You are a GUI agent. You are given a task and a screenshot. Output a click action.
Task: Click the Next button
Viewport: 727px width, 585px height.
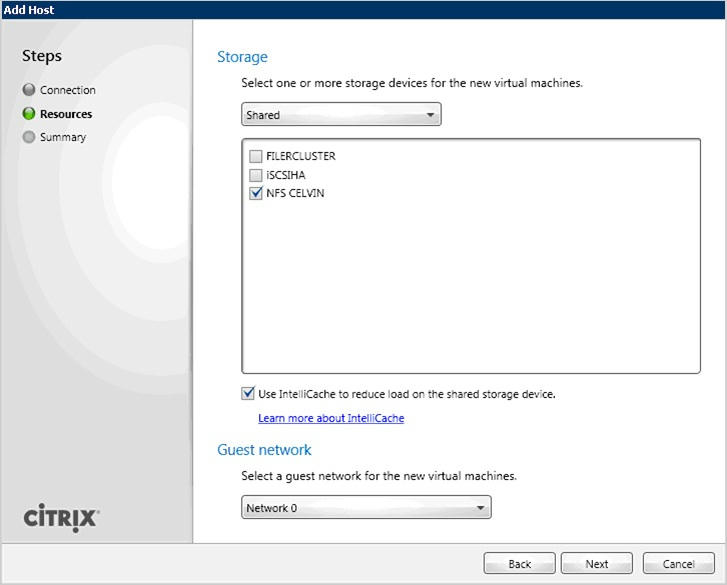tap(597, 564)
